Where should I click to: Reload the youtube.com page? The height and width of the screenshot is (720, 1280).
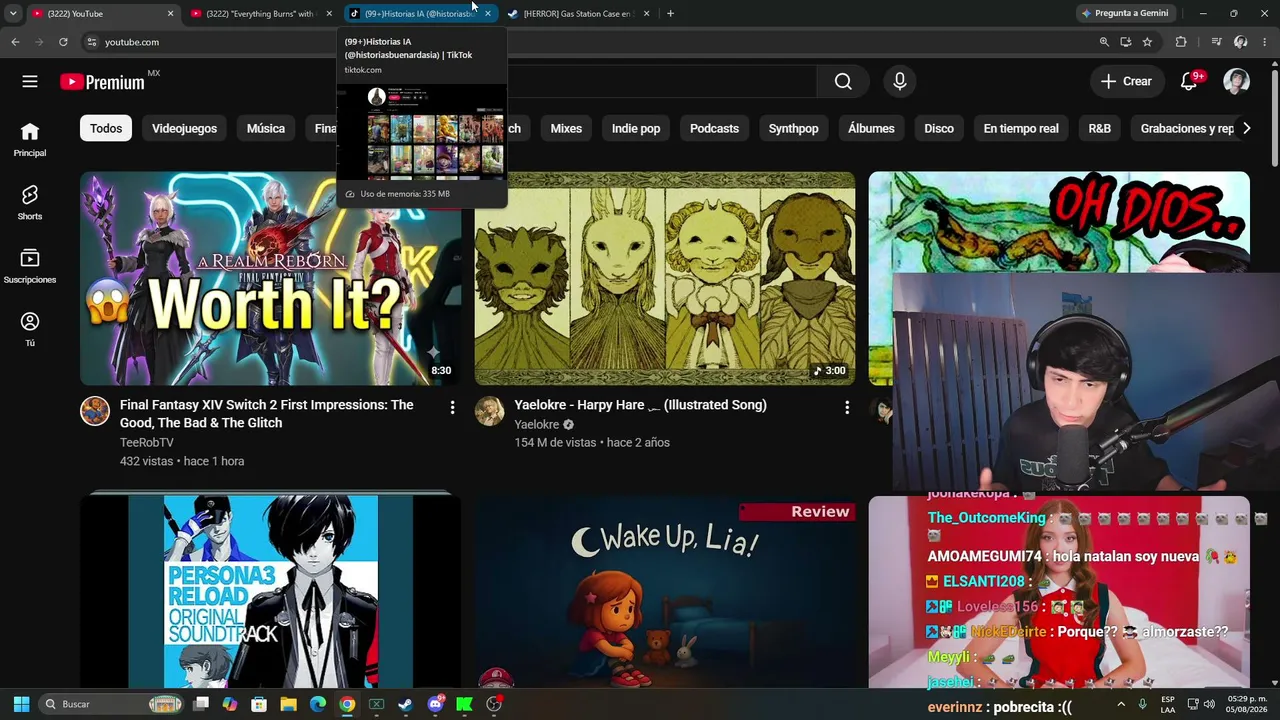pos(63,42)
